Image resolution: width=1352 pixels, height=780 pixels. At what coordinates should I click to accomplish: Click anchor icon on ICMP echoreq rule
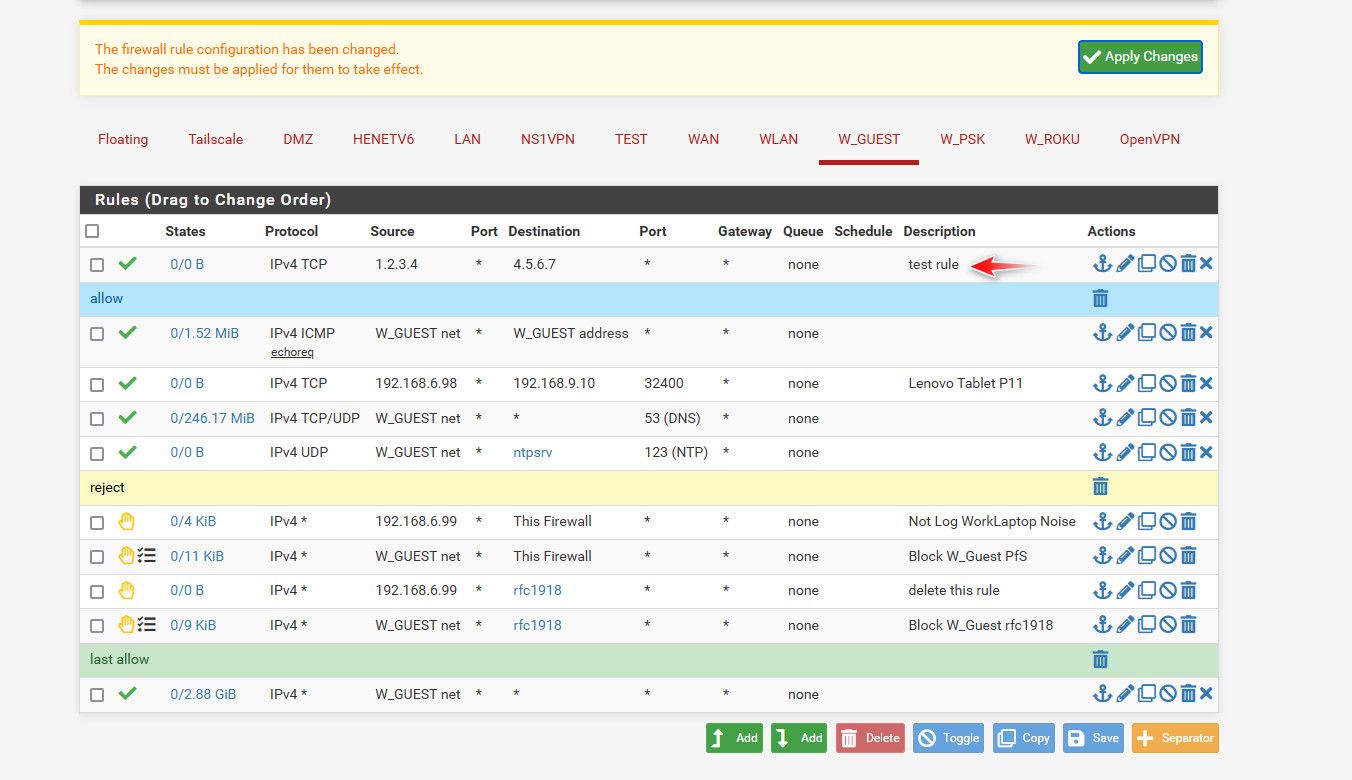1102,333
